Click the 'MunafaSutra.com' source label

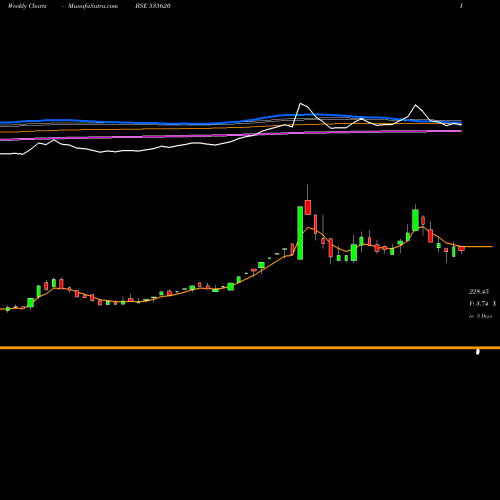point(93,6)
